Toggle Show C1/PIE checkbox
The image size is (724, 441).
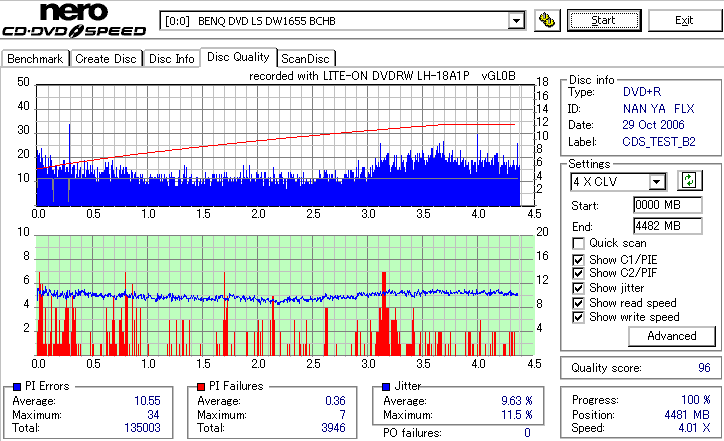click(578, 260)
